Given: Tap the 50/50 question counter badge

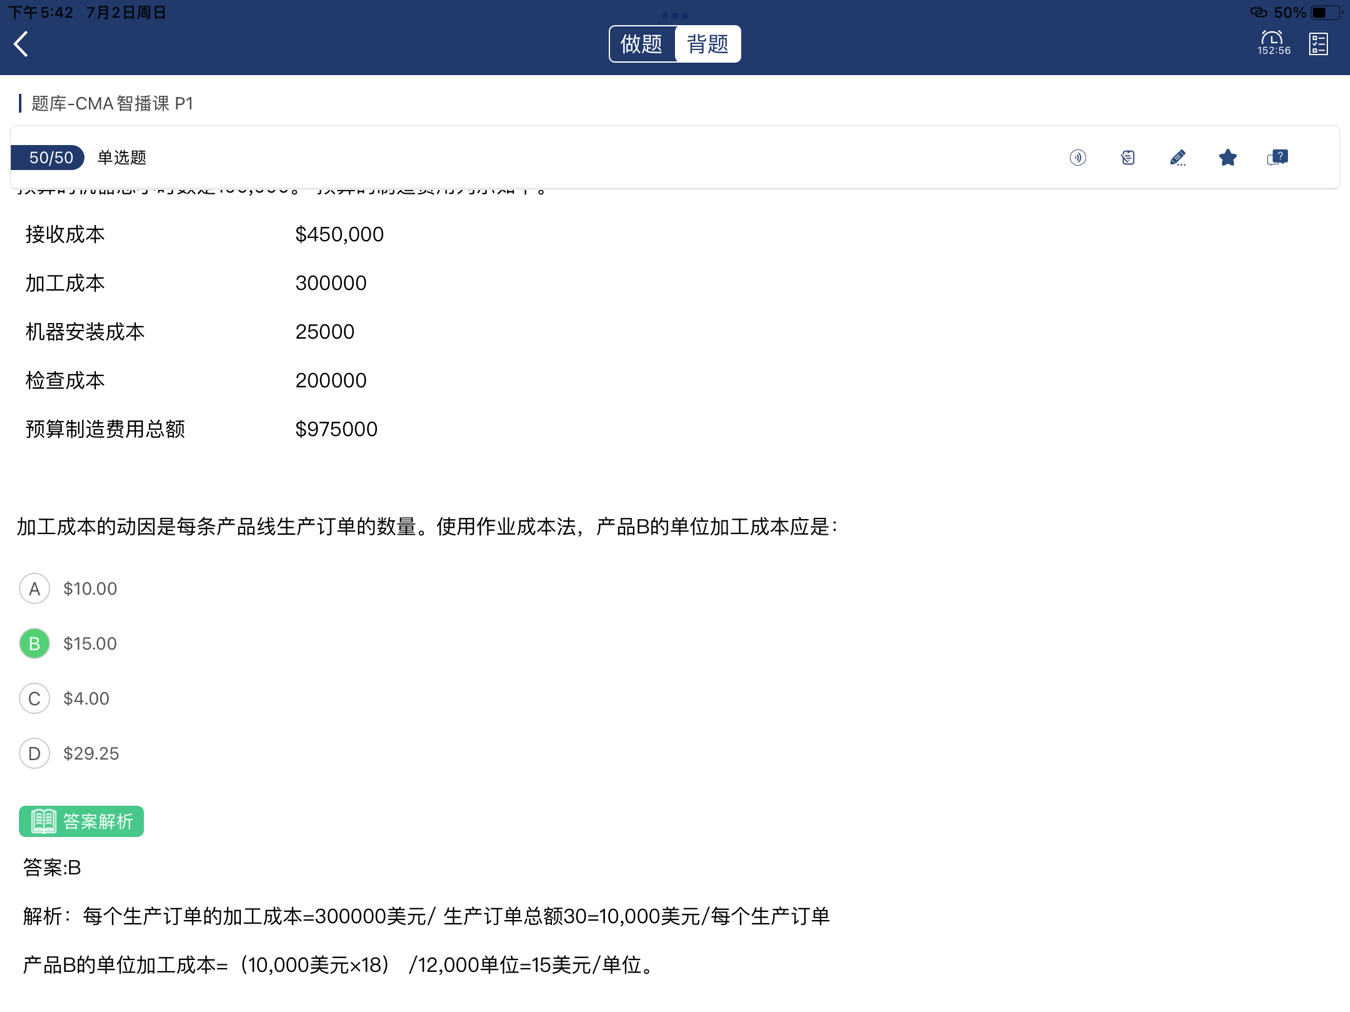Looking at the screenshot, I should tap(48, 158).
